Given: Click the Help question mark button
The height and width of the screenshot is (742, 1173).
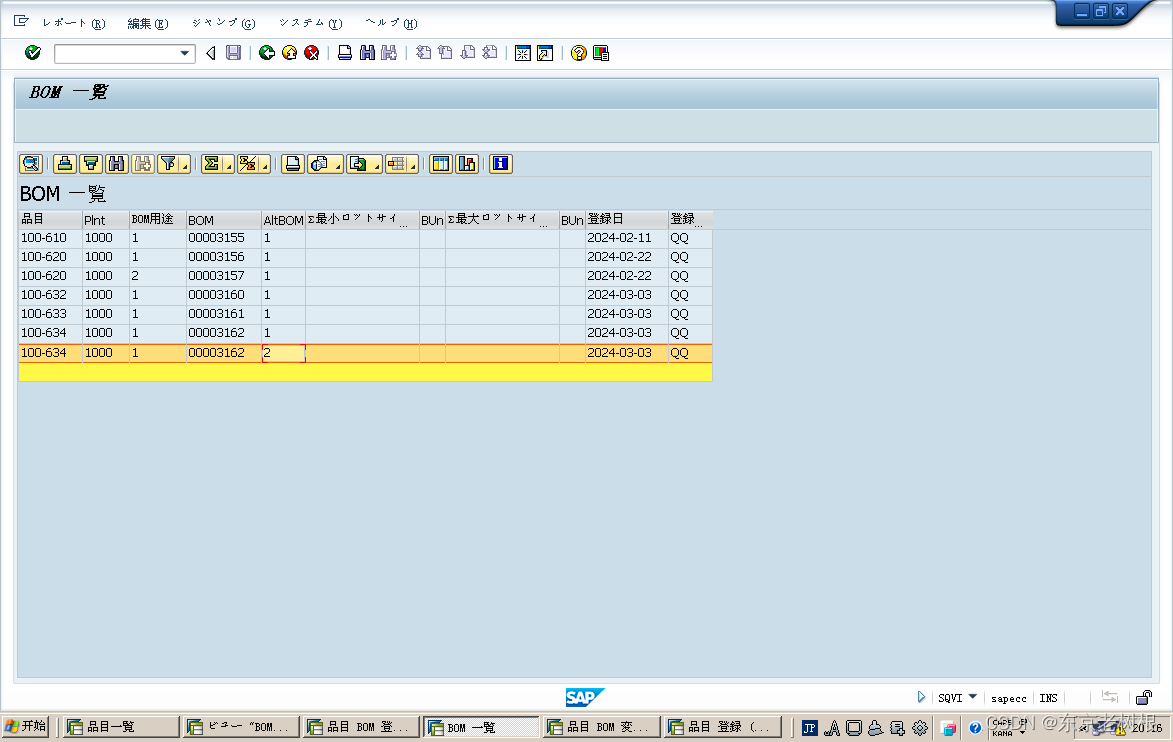Looking at the screenshot, I should coord(578,53).
